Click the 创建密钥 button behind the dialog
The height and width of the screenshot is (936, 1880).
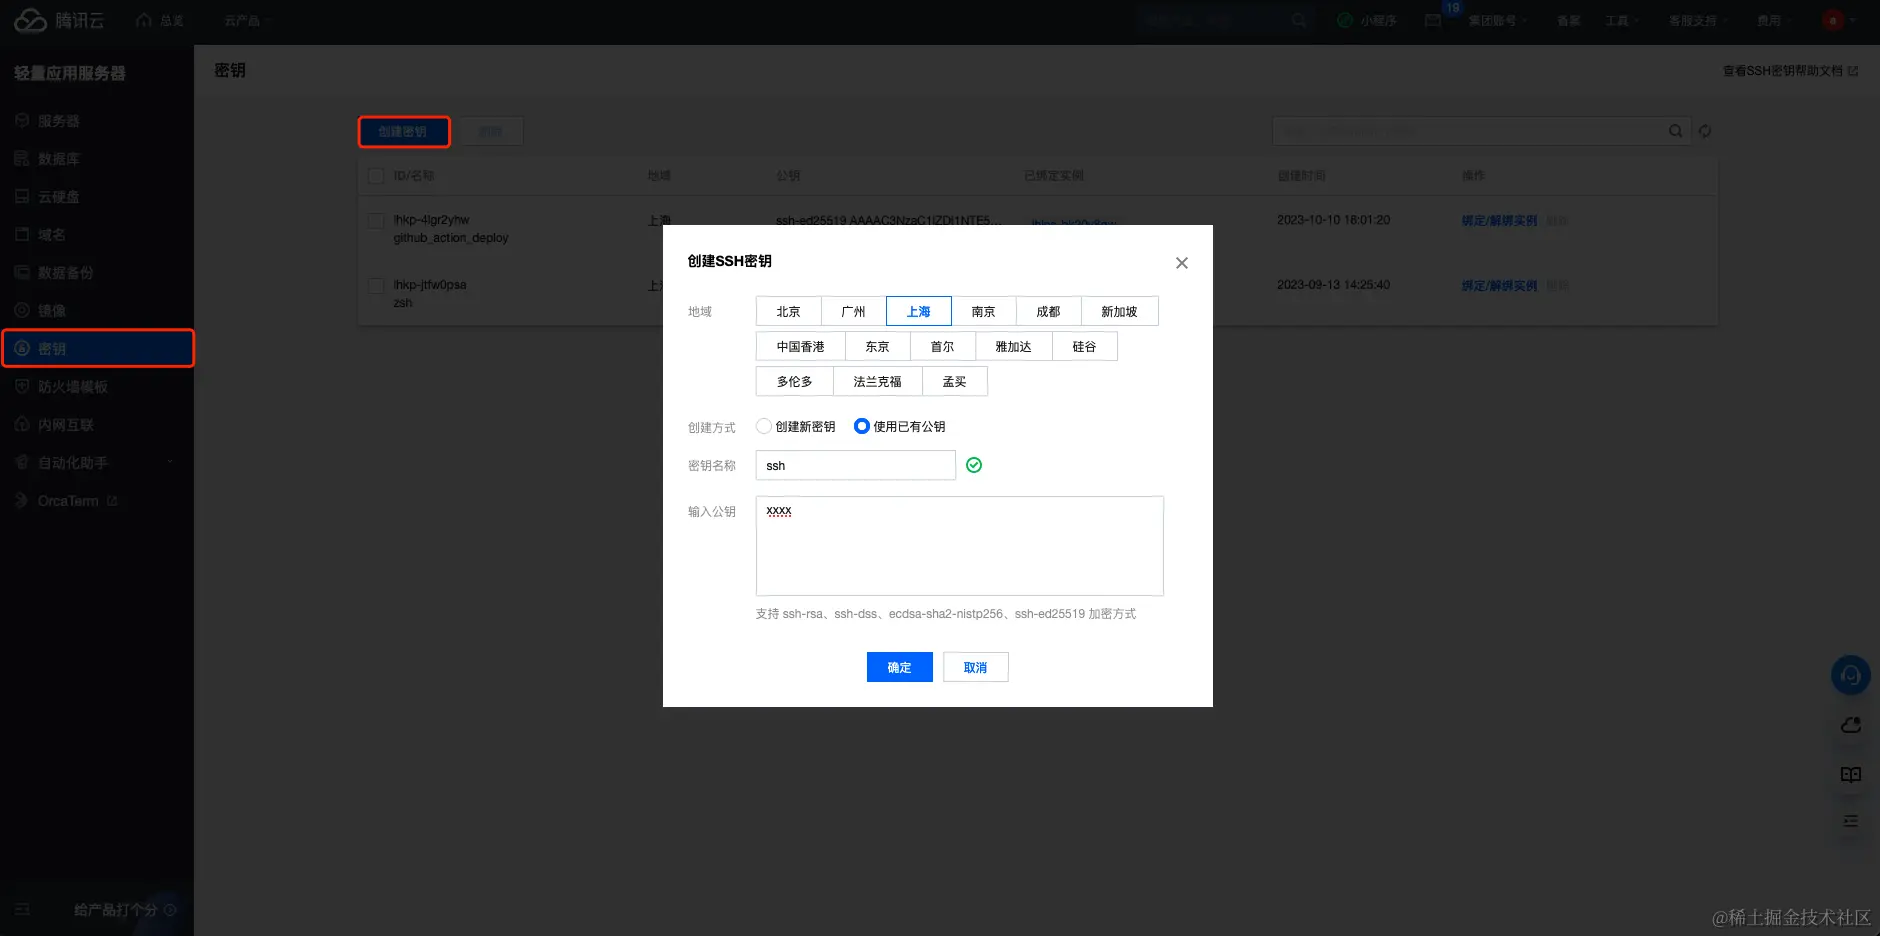click(404, 131)
